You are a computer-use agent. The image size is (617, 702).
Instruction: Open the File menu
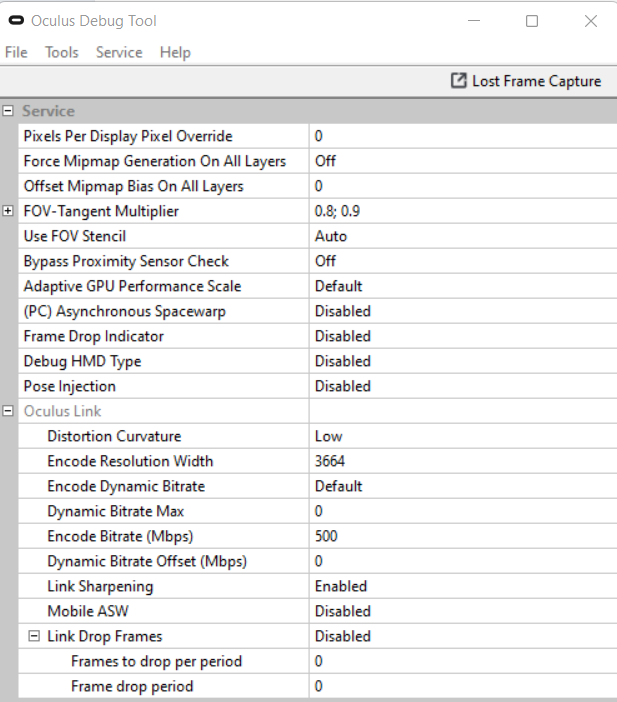[16, 52]
